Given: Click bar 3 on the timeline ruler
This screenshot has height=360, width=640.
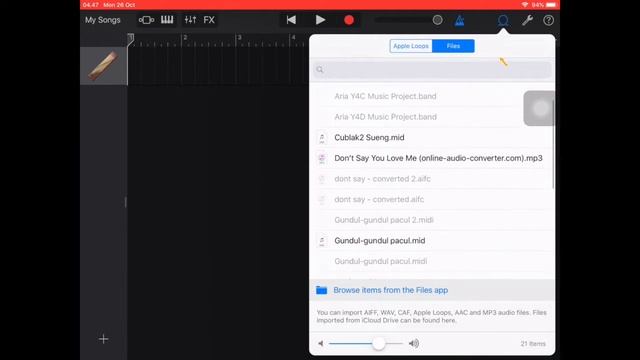Looking at the screenshot, I should click(239, 38).
